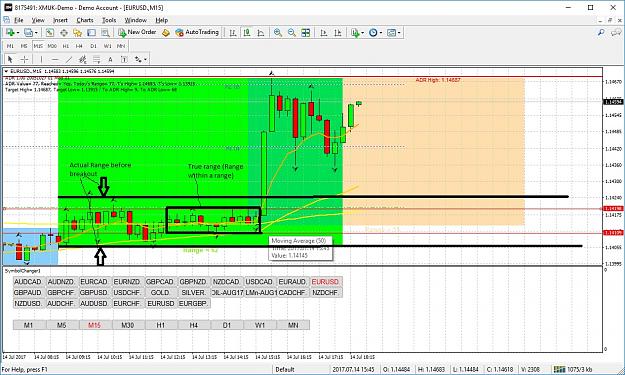Screen dimensions: 625x375
Task: Open the Window menu
Action: (136, 20)
